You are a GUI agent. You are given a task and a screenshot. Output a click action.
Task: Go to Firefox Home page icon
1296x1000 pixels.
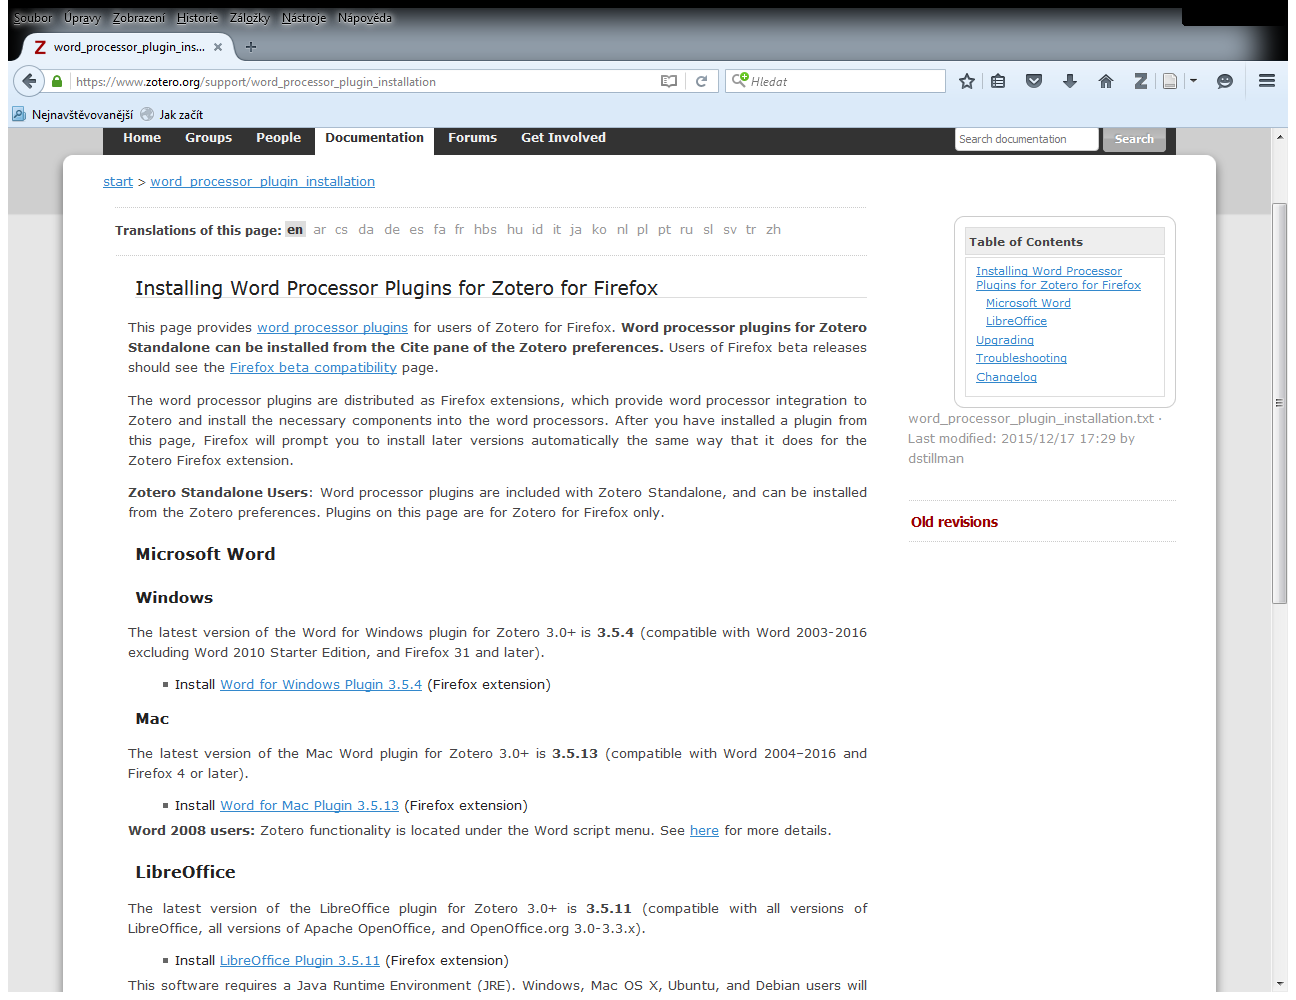pyautogui.click(x=1106, y=82)
